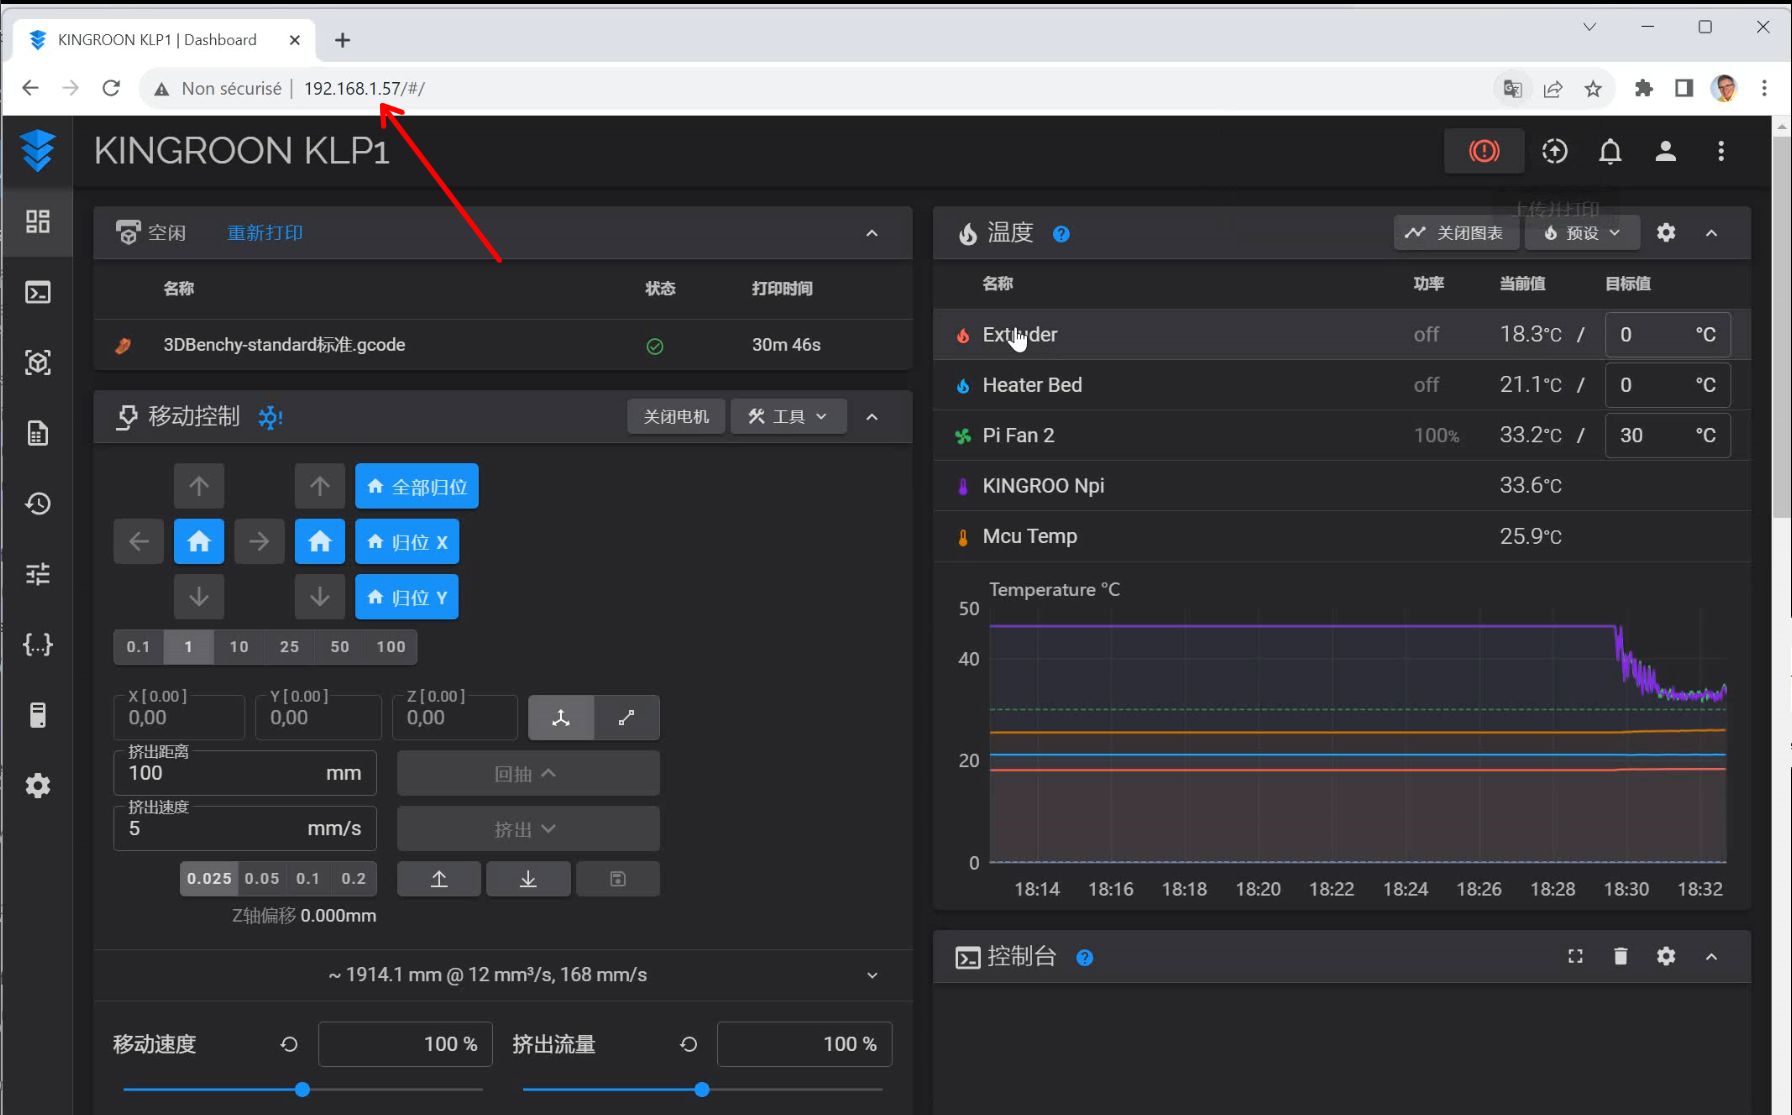Move X axis right arrow
The image size is (1792, 1115).
(x=259, y=542)
